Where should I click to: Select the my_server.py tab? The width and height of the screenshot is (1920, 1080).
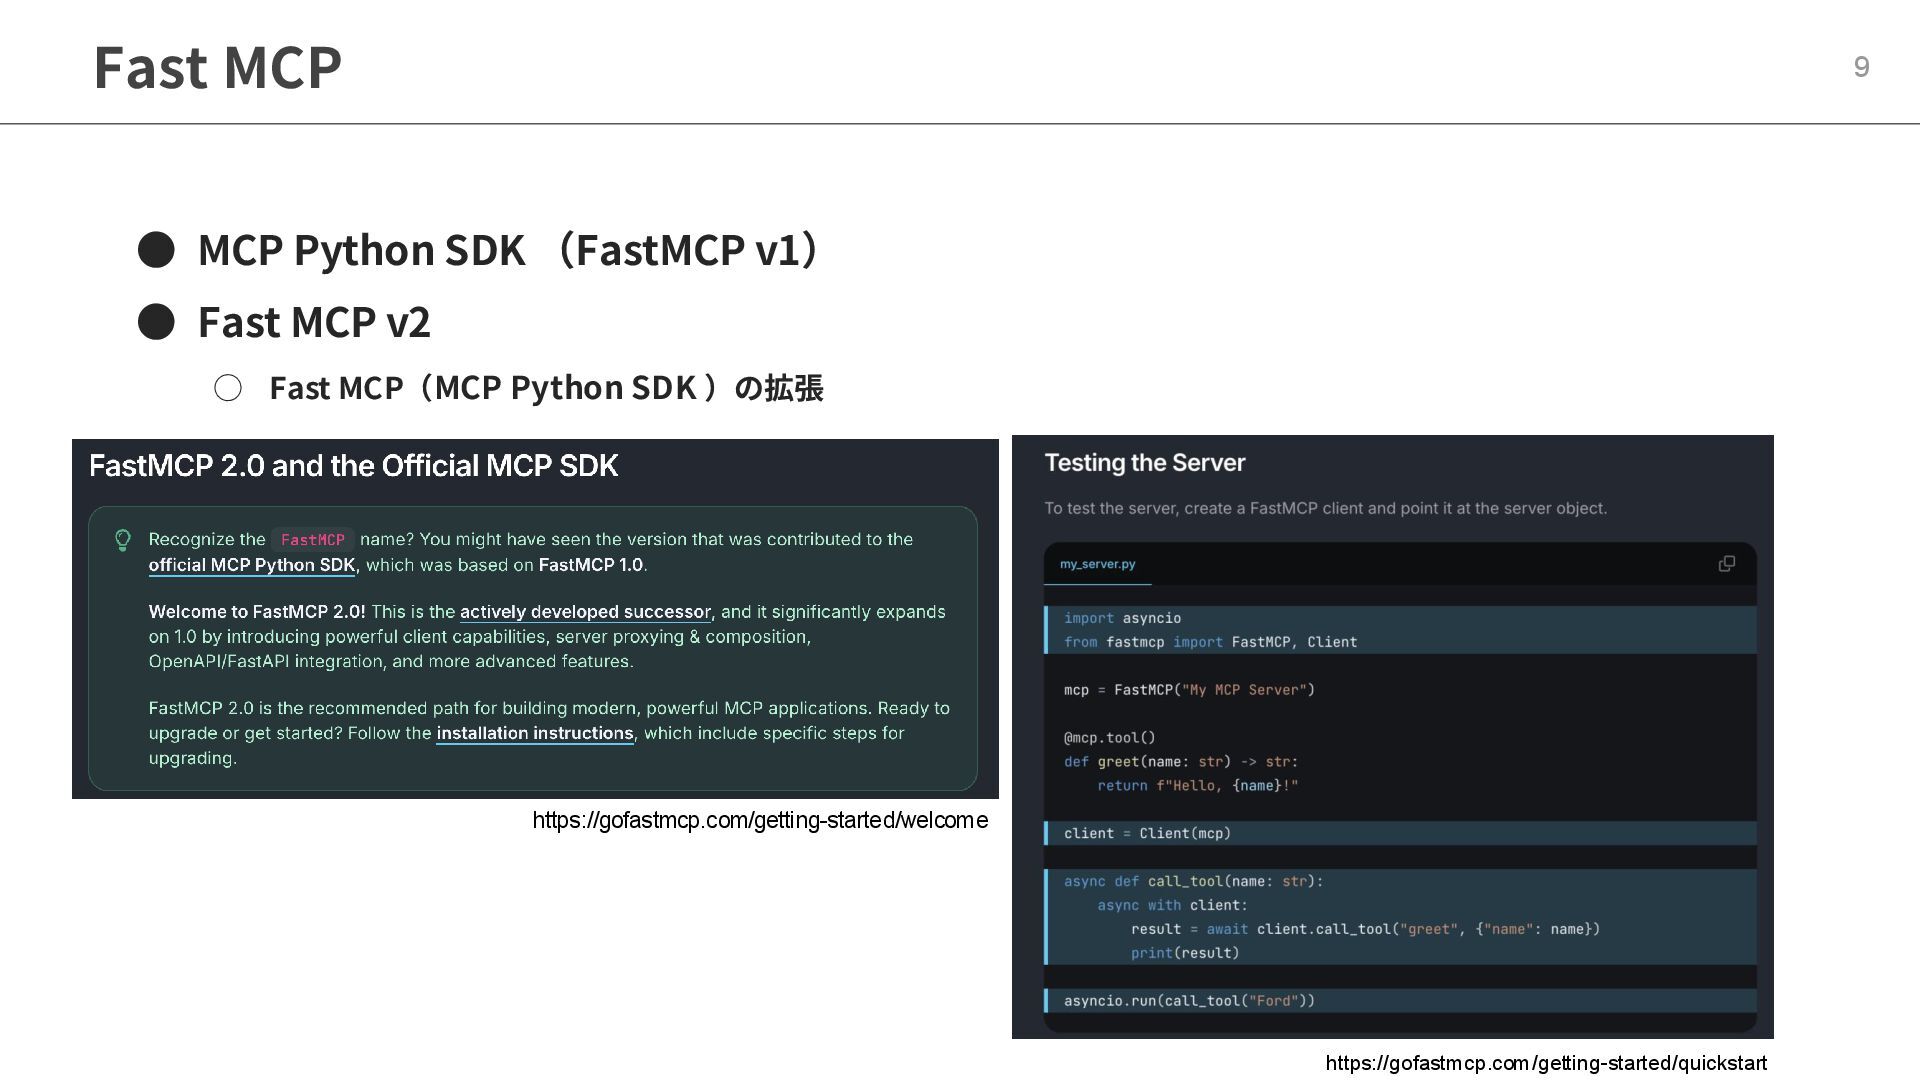1097,564
